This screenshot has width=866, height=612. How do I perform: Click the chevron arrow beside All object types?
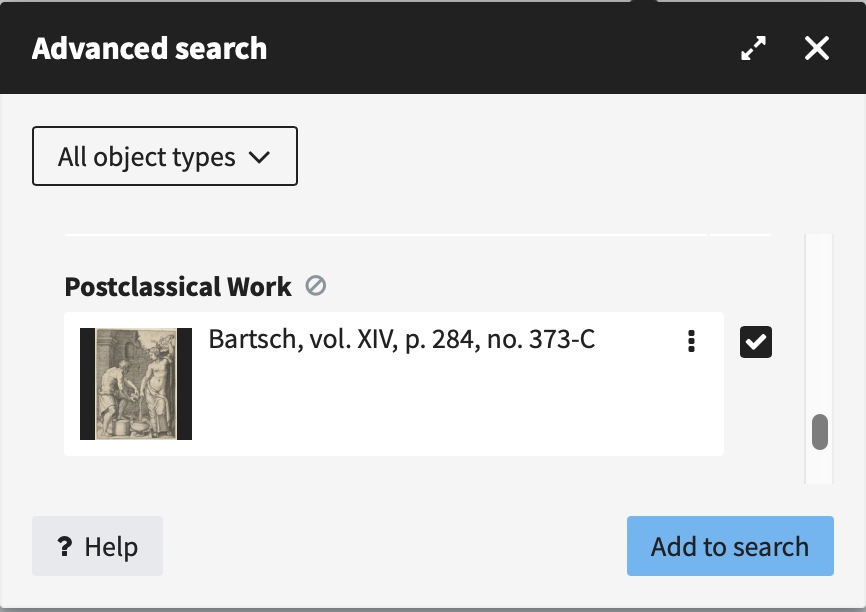pyautogui.click(x=259, y=157)
